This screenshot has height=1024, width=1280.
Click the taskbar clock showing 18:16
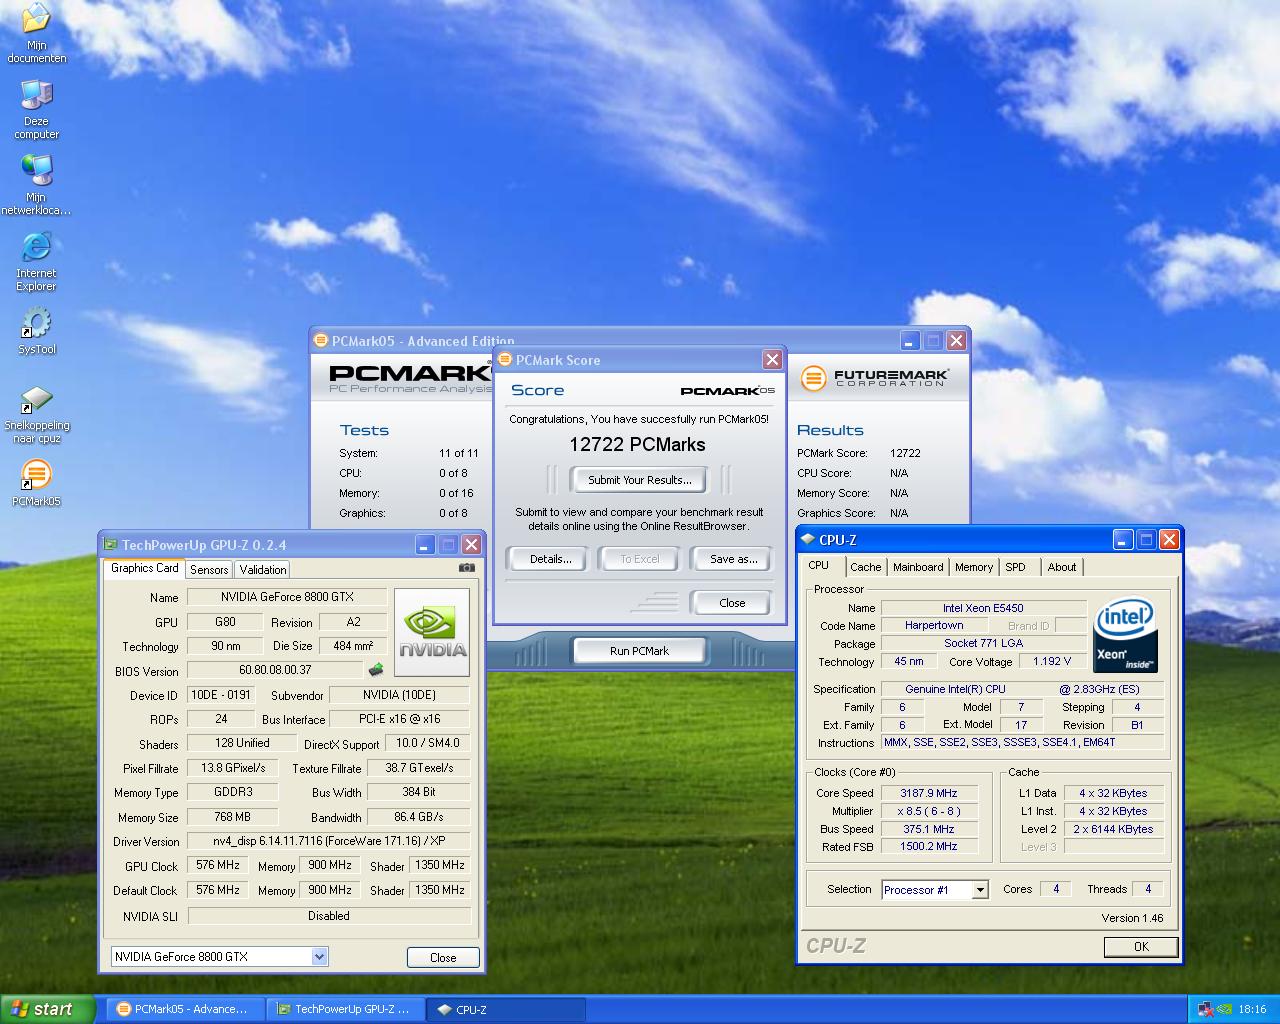point(1252,1009)
